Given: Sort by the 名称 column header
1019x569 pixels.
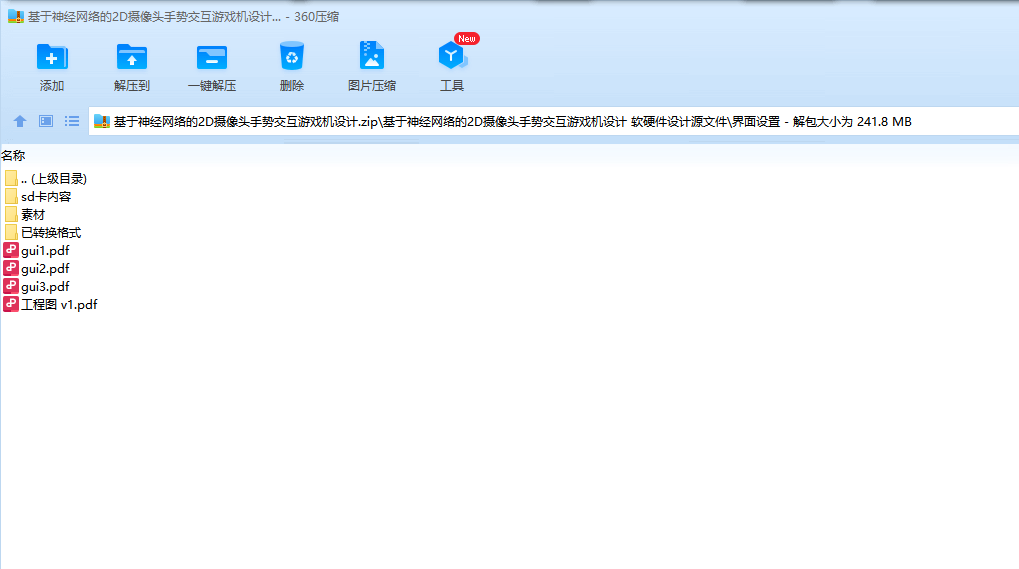Looking at the screenshot, I should pos(13,155).
